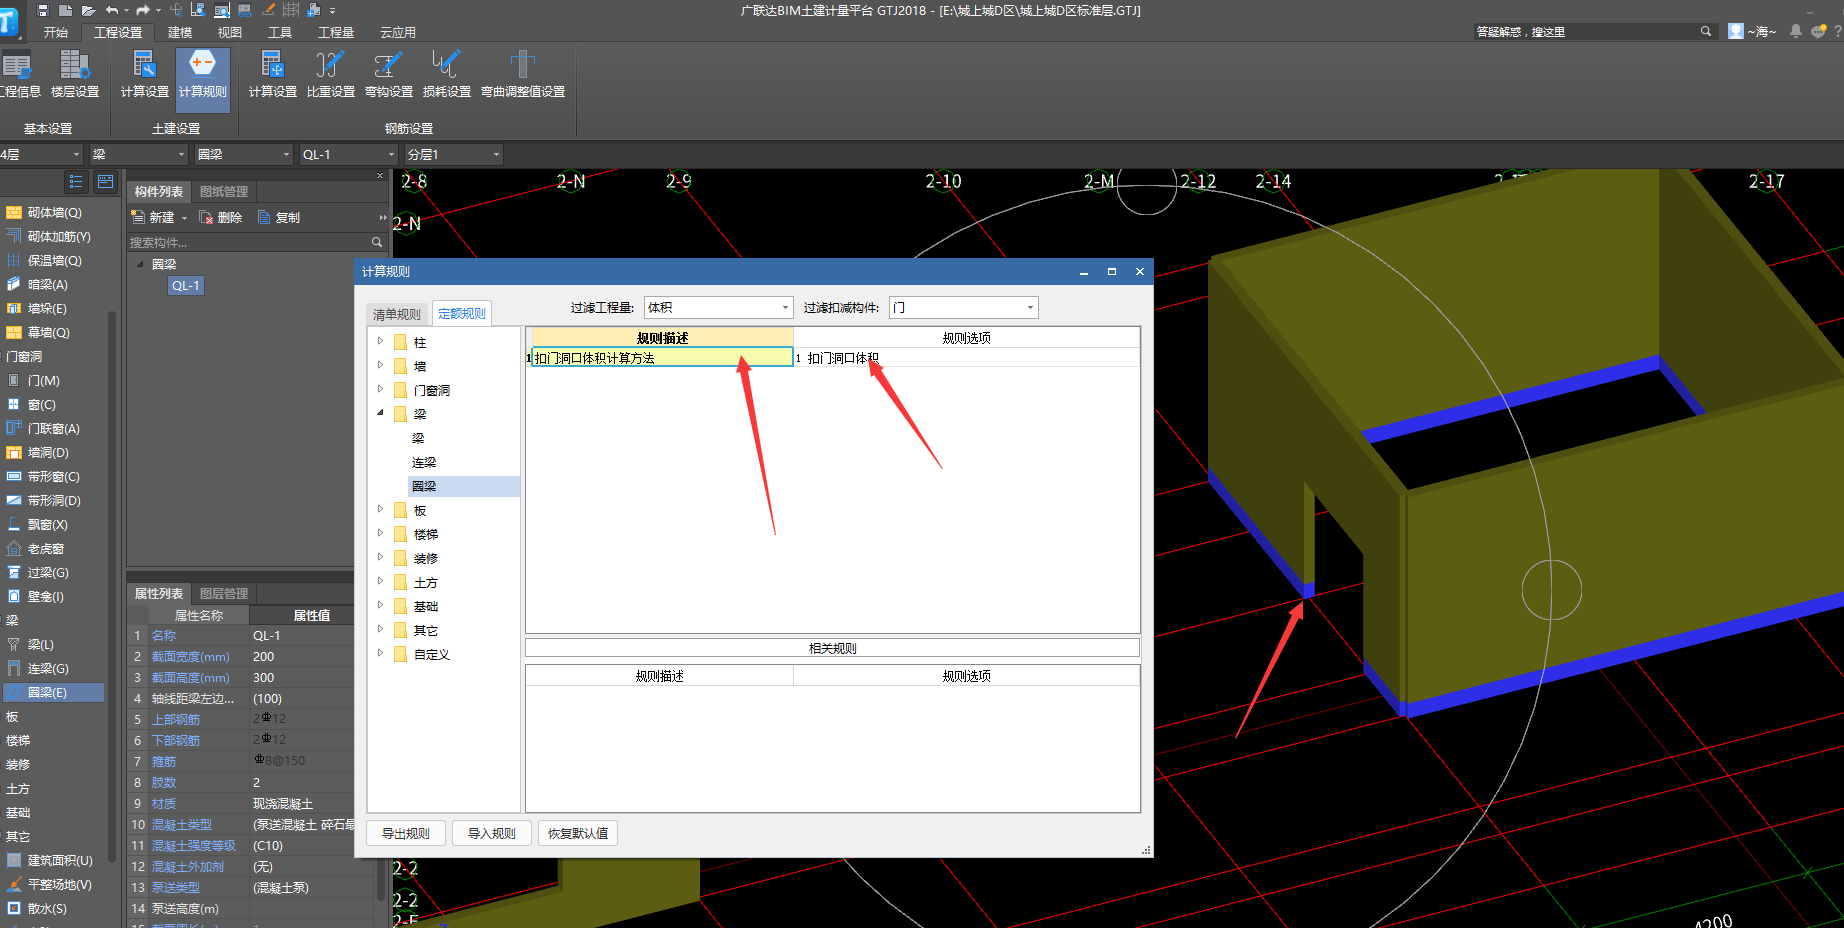This screenshot has height=928, width=1844.
Task: Expand the 板 folder in rules tree
Action: pos(380,509)
